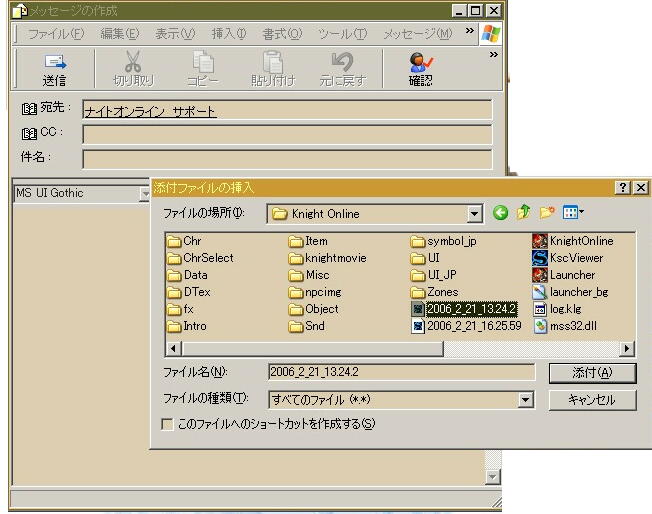The image size is (652, 514).
Task: Open the Chr folder
Action: 184,241
